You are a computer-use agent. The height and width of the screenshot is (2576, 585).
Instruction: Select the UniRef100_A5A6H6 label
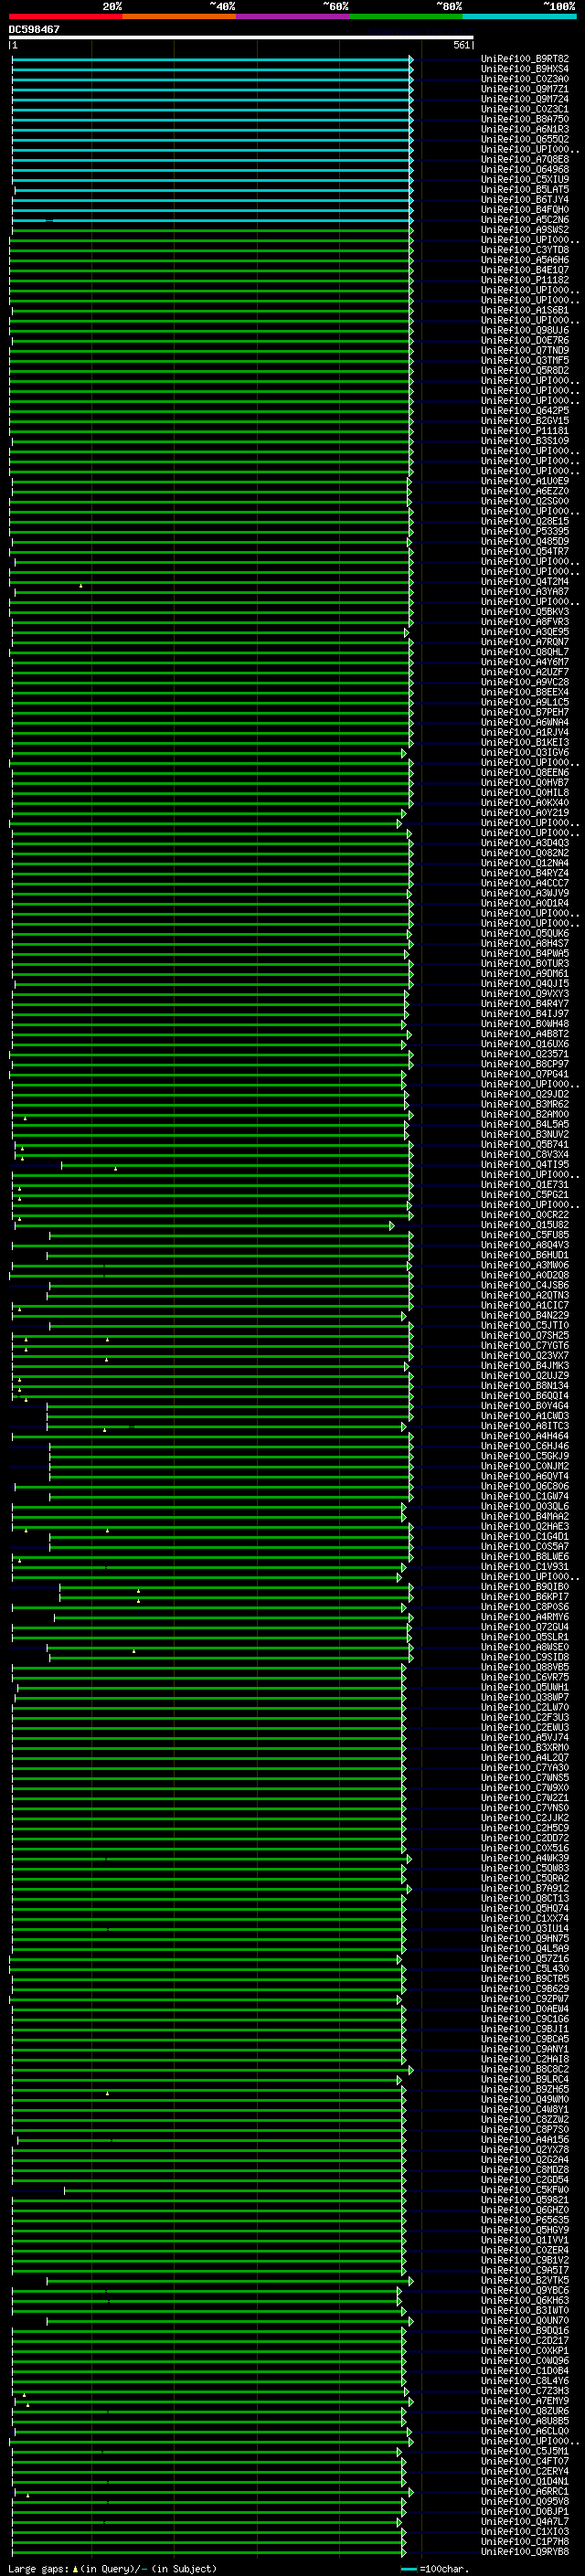[525, 260]
